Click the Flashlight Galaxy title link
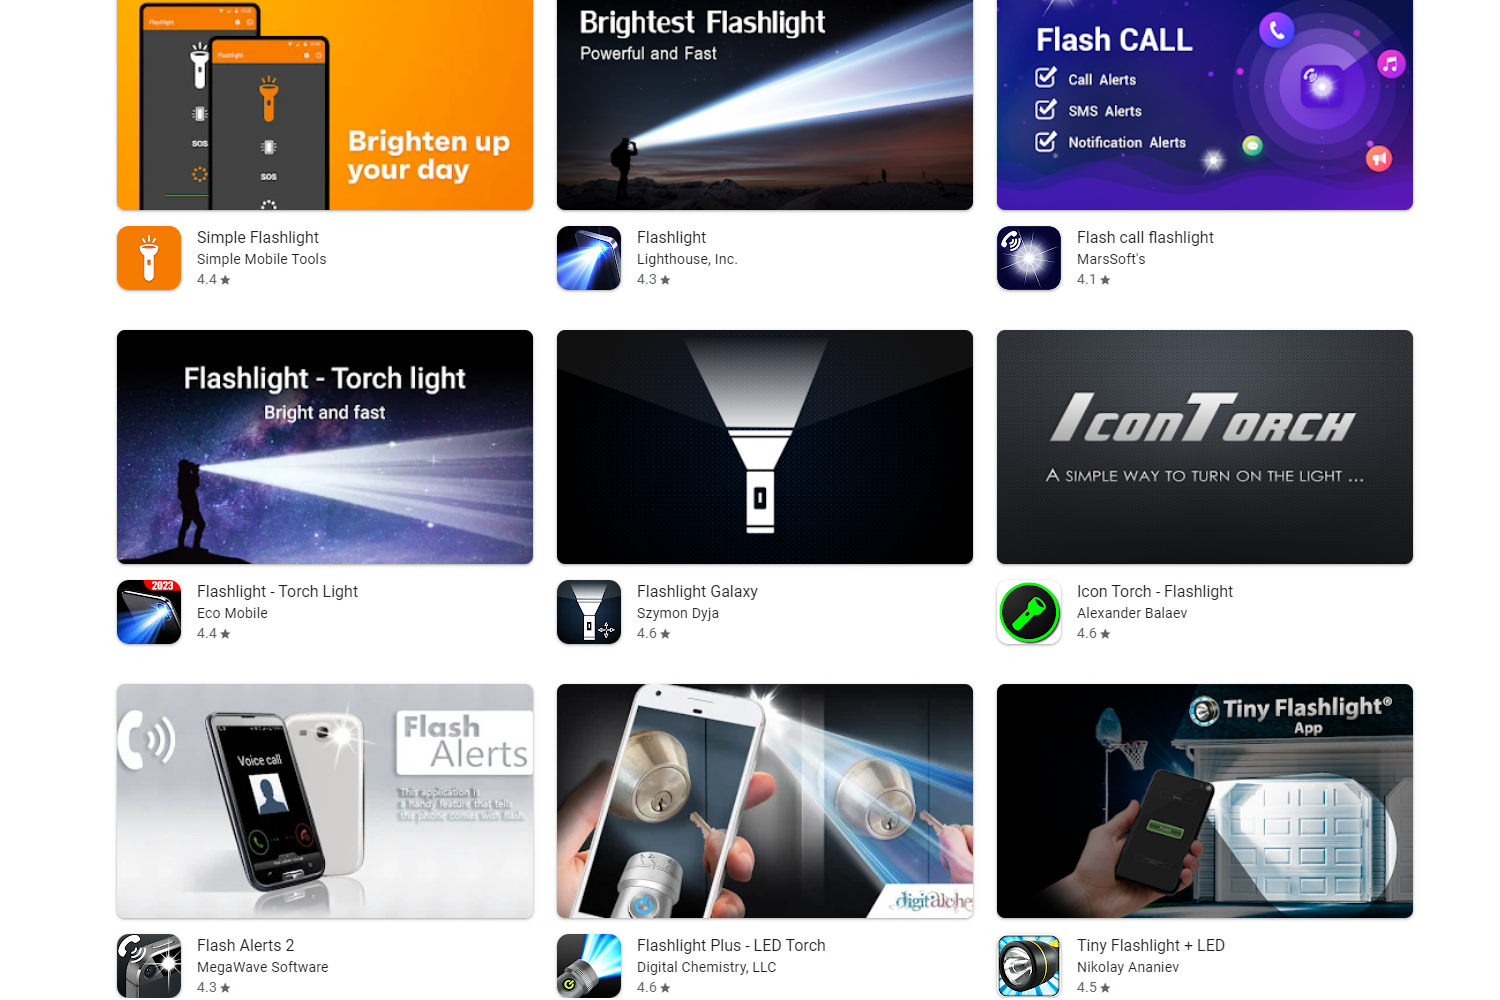 [x=697, y=591]
